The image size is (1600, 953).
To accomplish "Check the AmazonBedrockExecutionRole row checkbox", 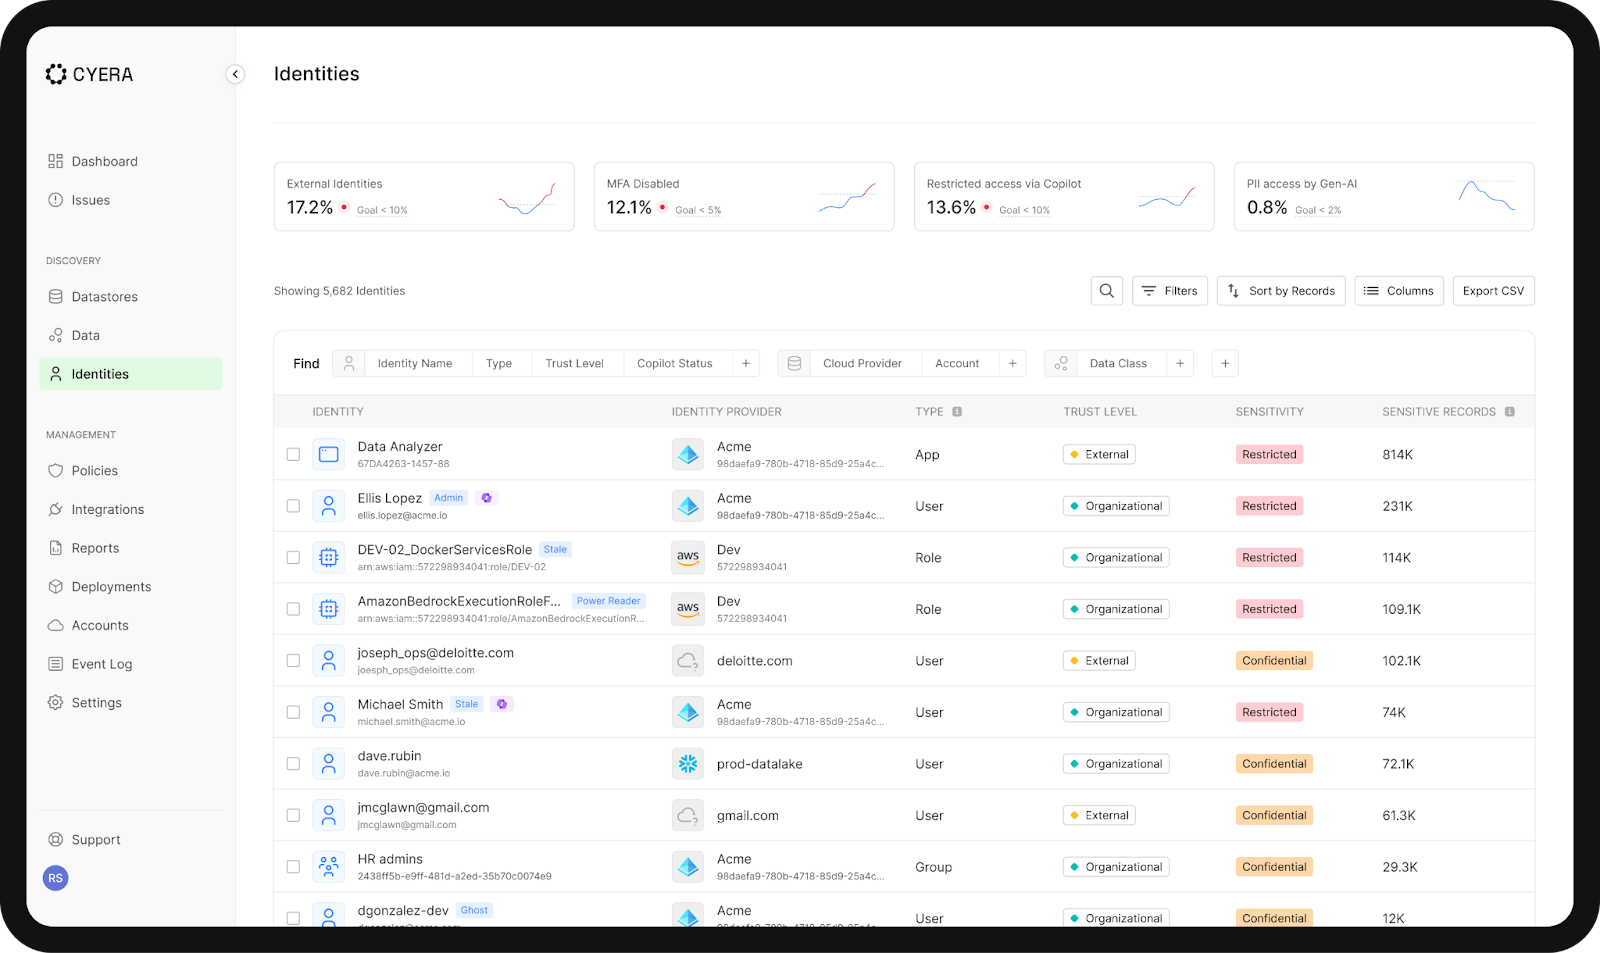I will click(x=293, y=609).
